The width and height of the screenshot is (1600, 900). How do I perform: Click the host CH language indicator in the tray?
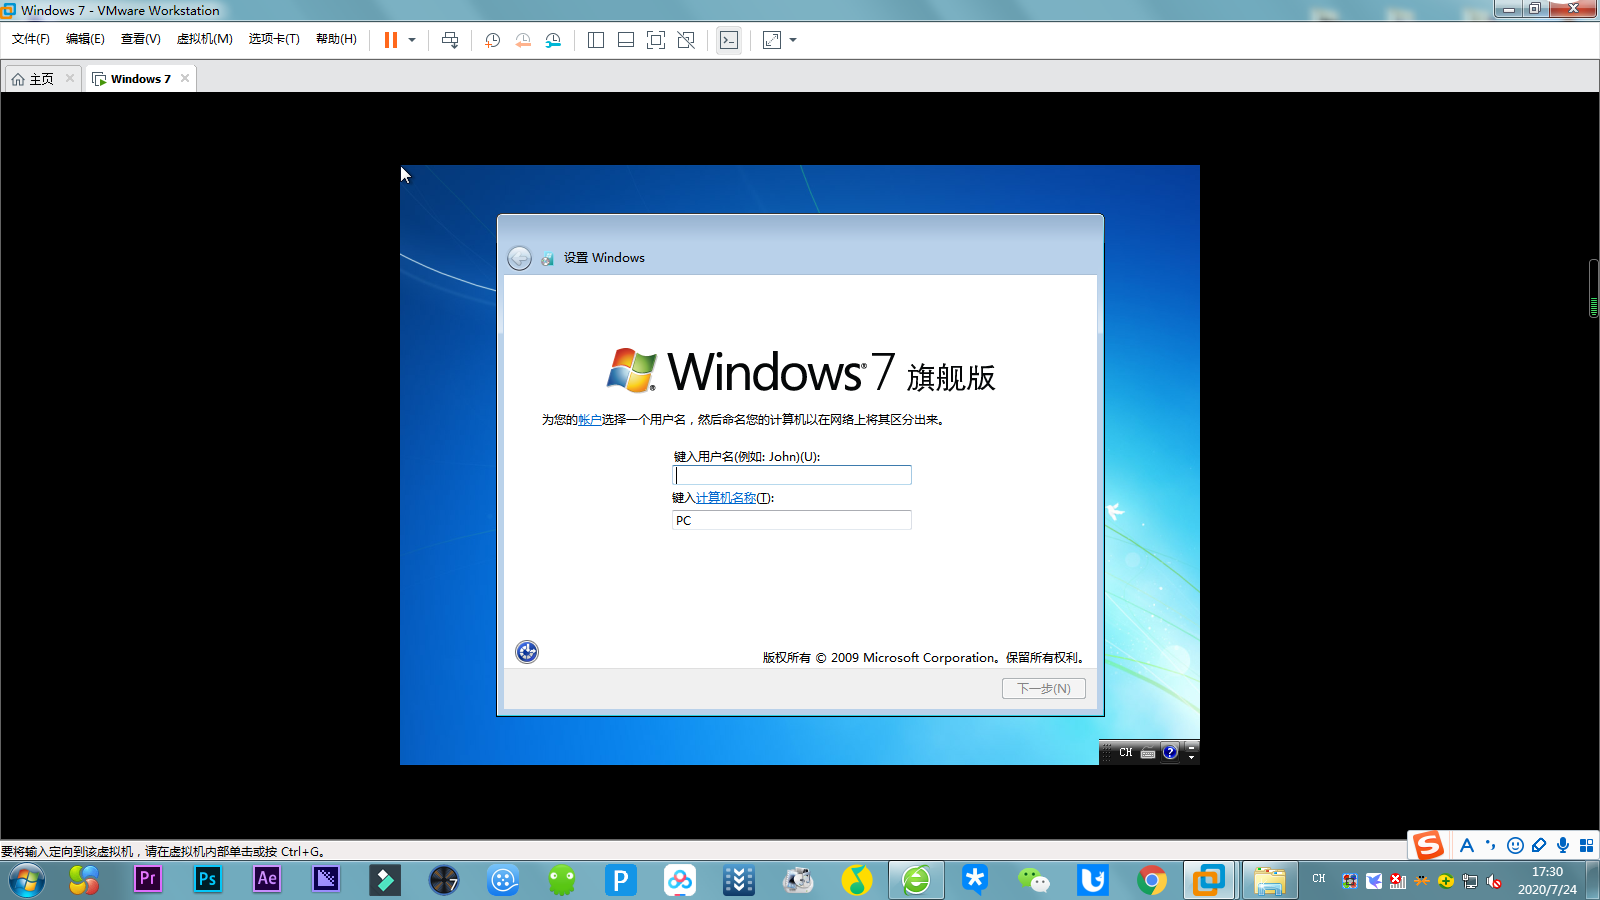point(1319,879)
